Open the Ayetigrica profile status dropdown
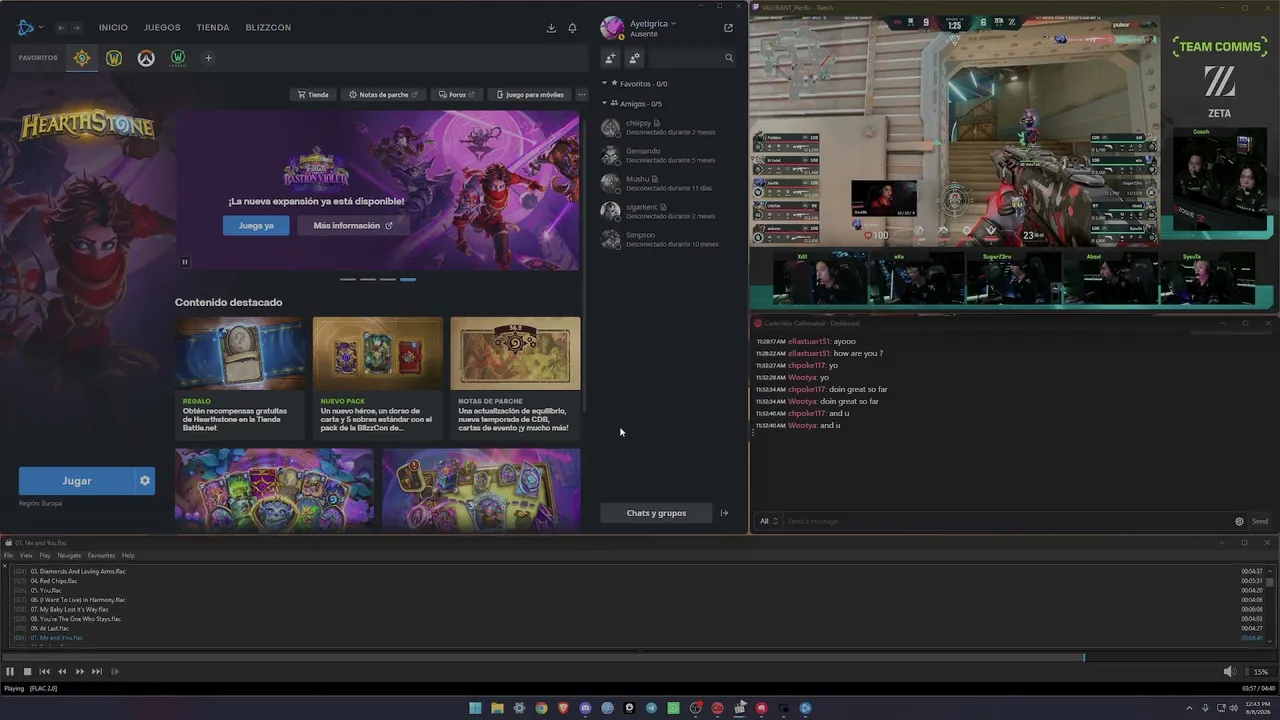Viewport: 1280px width, 720px height. click(x=653, y=23)
